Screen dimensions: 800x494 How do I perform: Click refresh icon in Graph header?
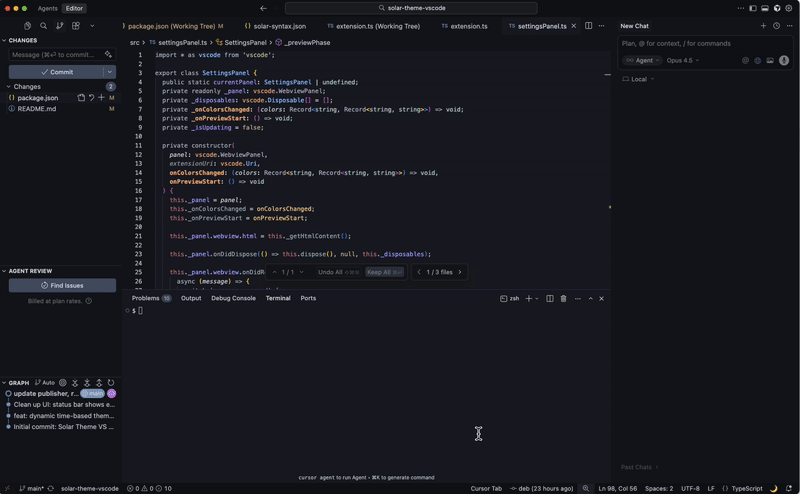[111, 382]
